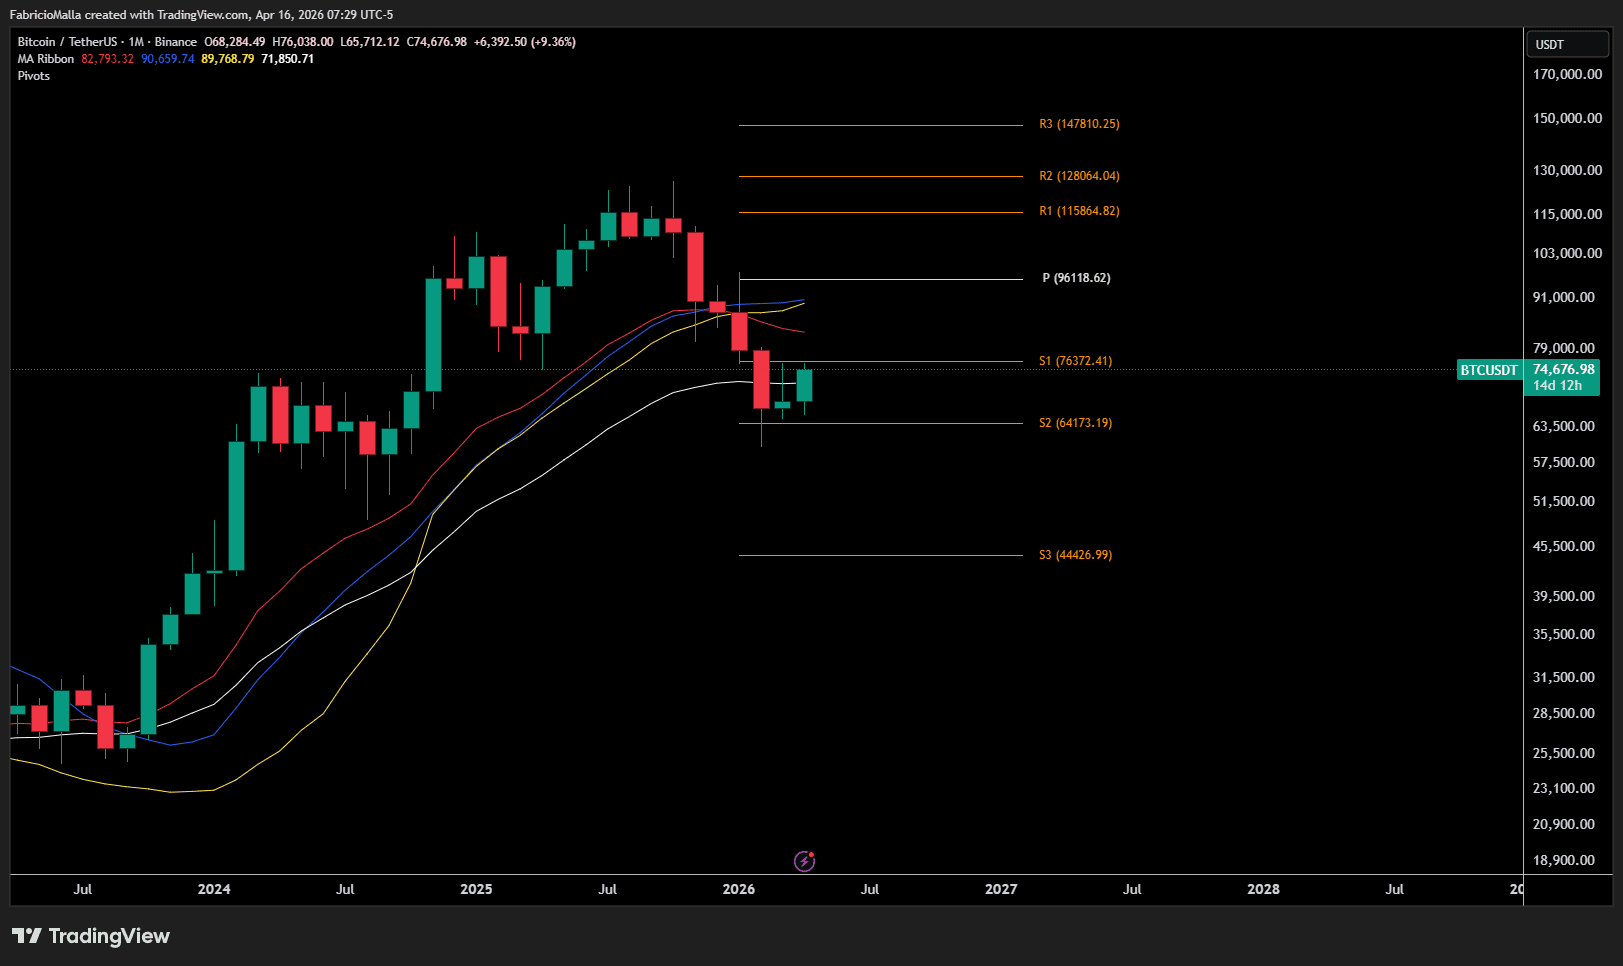Click the red MA value 82,793.32

[x=107, y=59]
